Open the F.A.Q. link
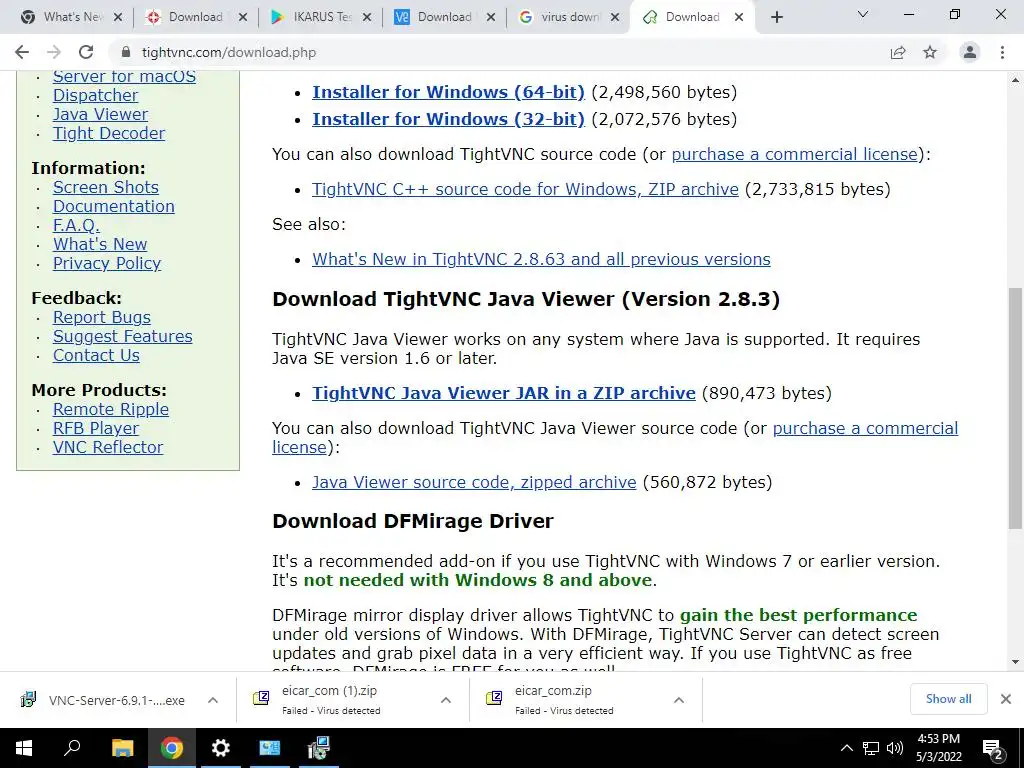The height and width of the screenshot is (768, 1024). tap(76, 225)
